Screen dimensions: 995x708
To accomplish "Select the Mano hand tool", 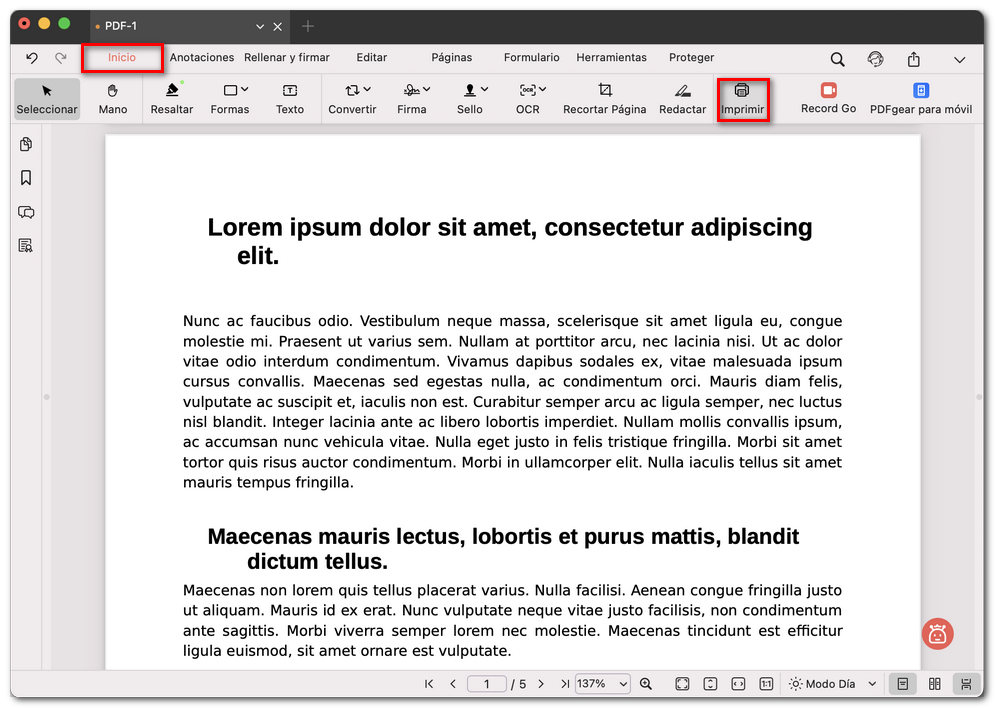I will [112, 99].
